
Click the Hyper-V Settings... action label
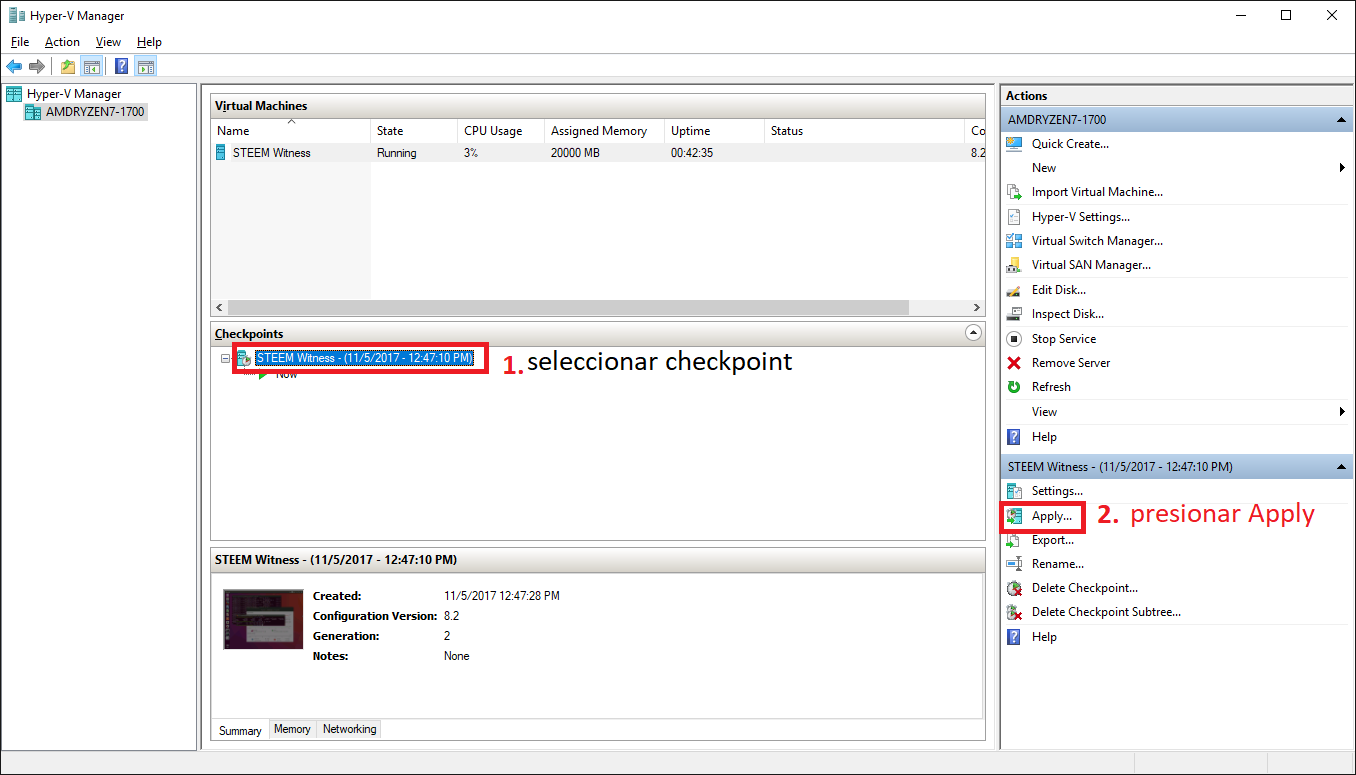(1081, 217)
